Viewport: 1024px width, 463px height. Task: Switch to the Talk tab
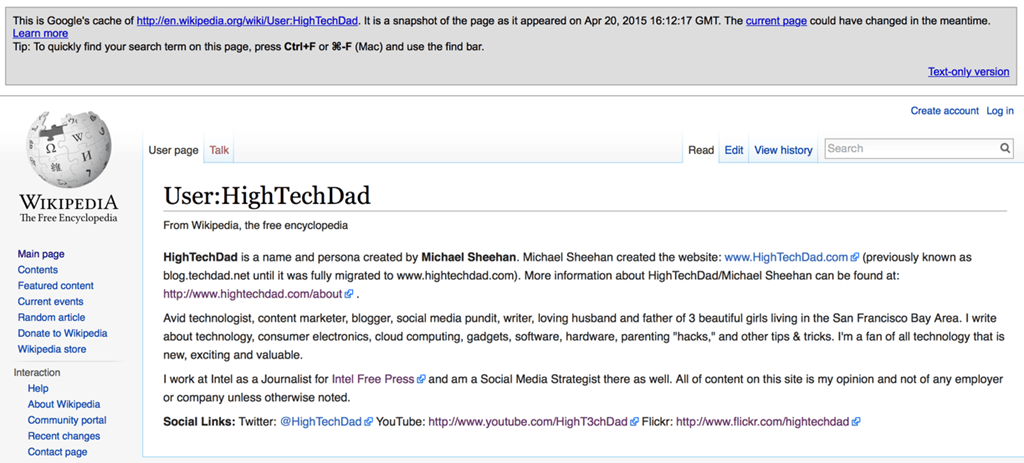(219, 150)
